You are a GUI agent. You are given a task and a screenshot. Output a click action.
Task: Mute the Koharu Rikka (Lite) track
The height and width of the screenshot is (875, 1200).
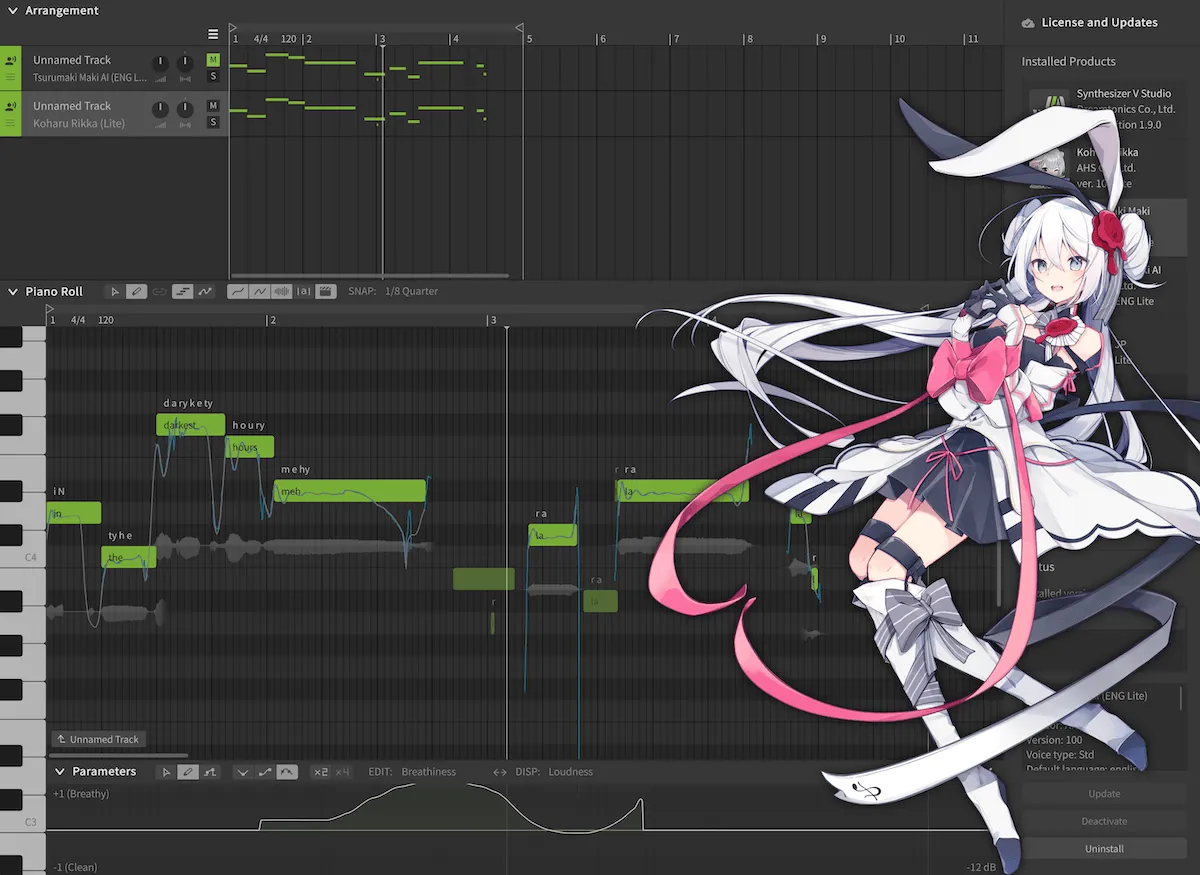click(x=213, y=106)
